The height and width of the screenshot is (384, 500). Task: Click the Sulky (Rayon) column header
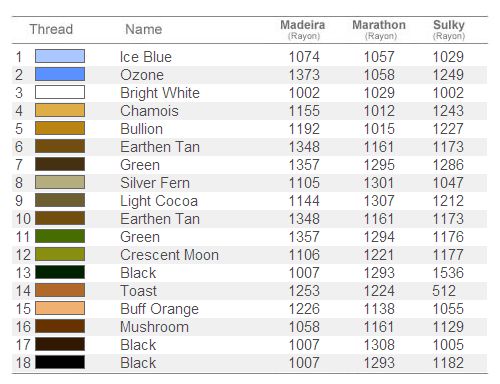click(x=449, y=30)
